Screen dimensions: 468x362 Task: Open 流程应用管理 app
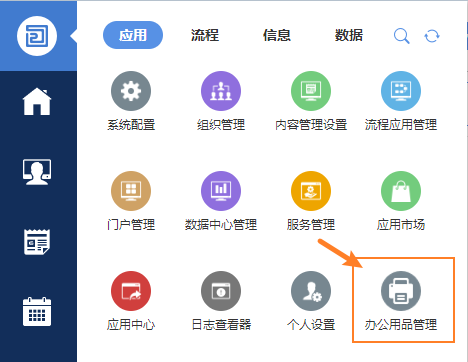401,91
